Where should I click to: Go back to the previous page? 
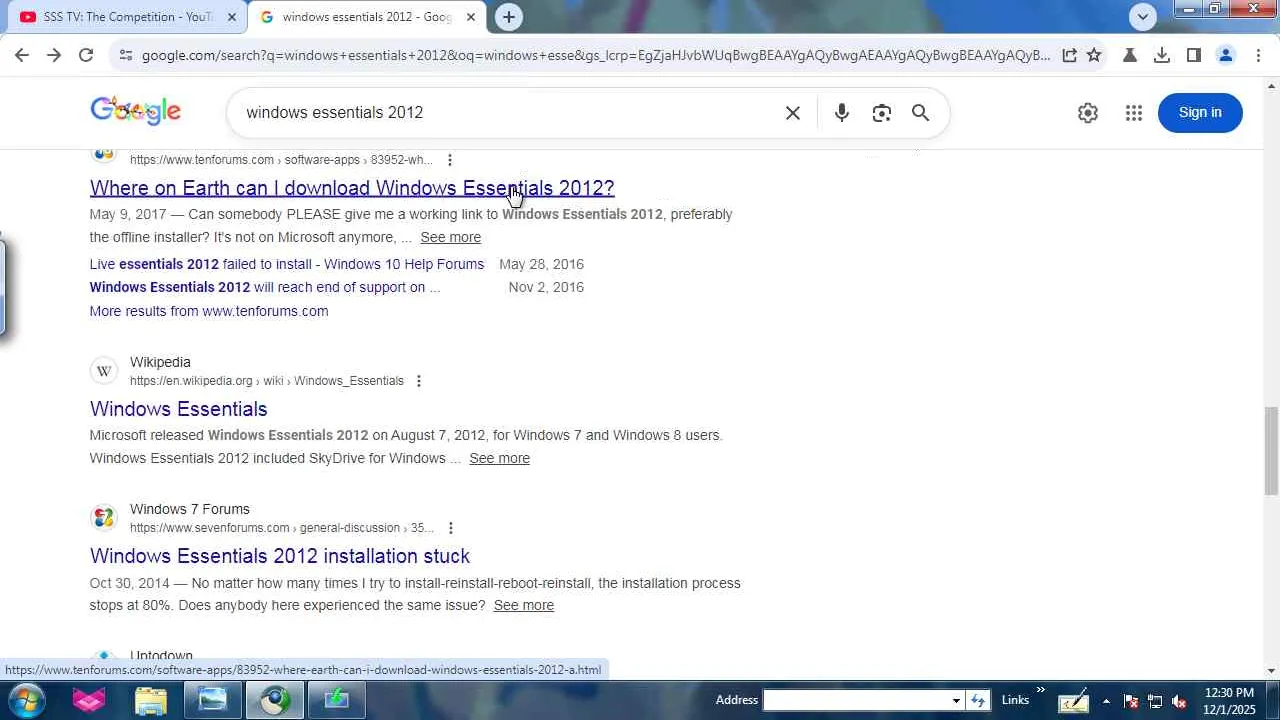(22, 56)
